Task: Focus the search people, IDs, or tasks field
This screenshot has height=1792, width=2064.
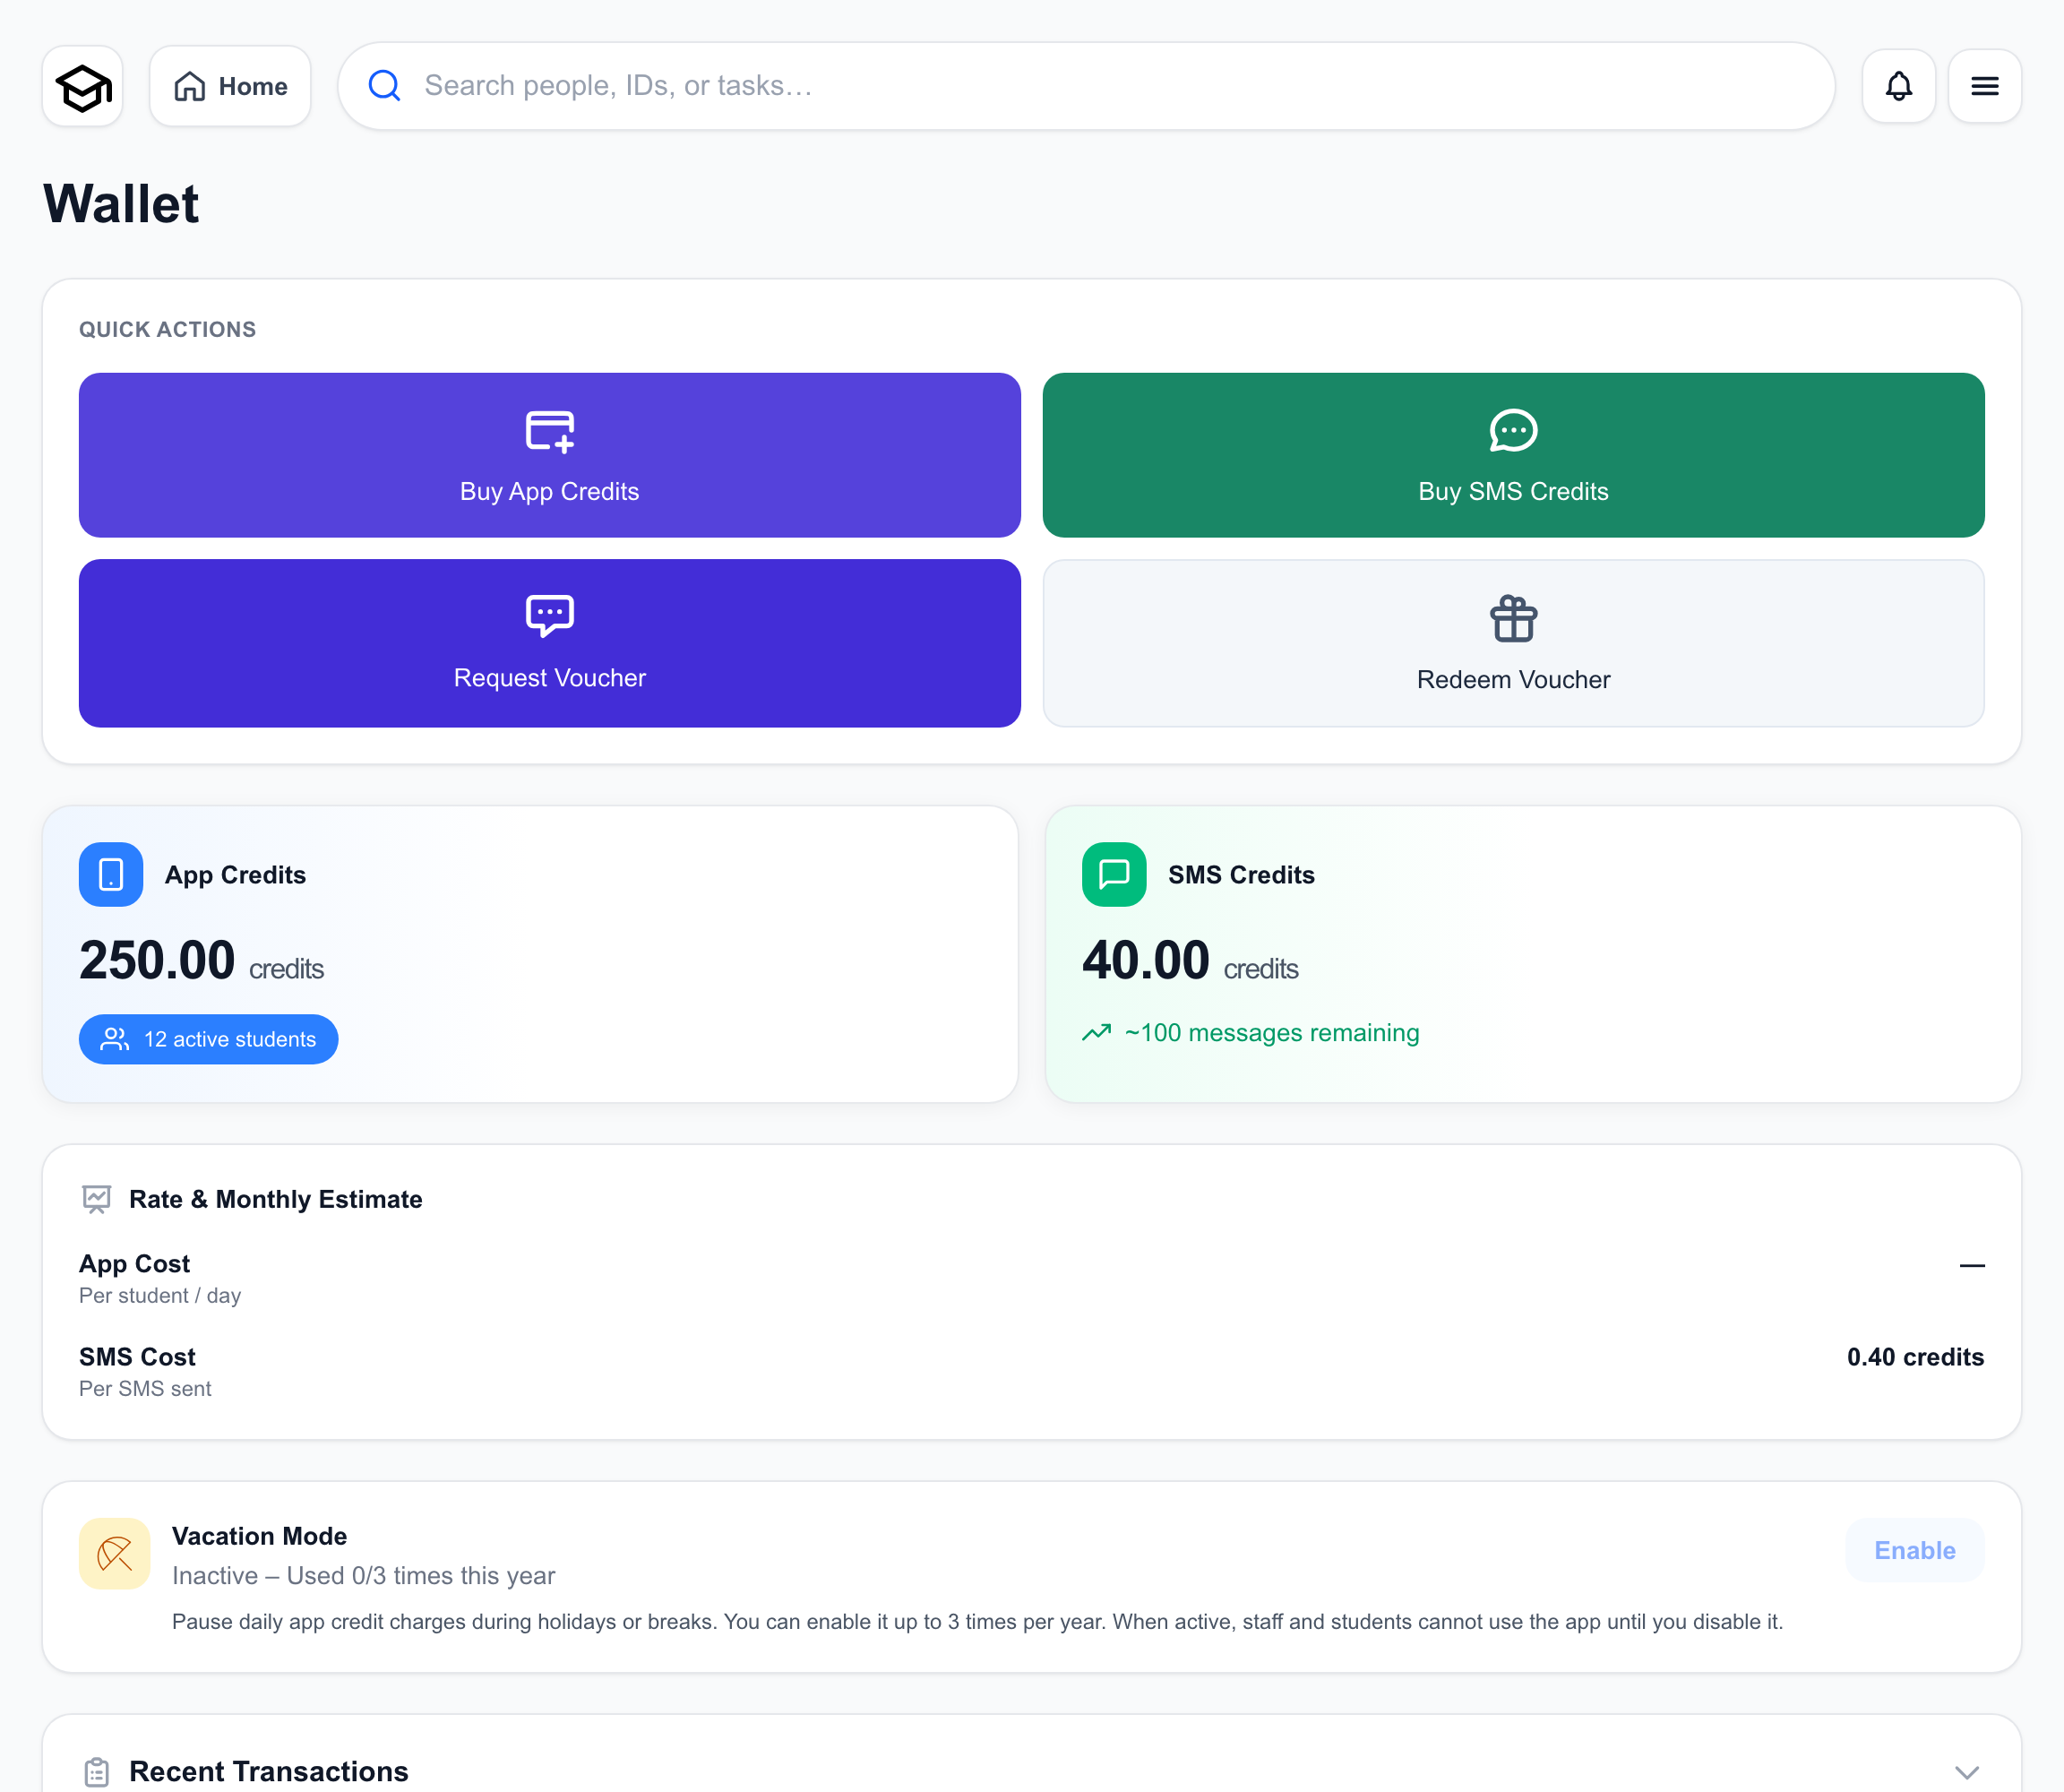Action: click(1087, 86)
